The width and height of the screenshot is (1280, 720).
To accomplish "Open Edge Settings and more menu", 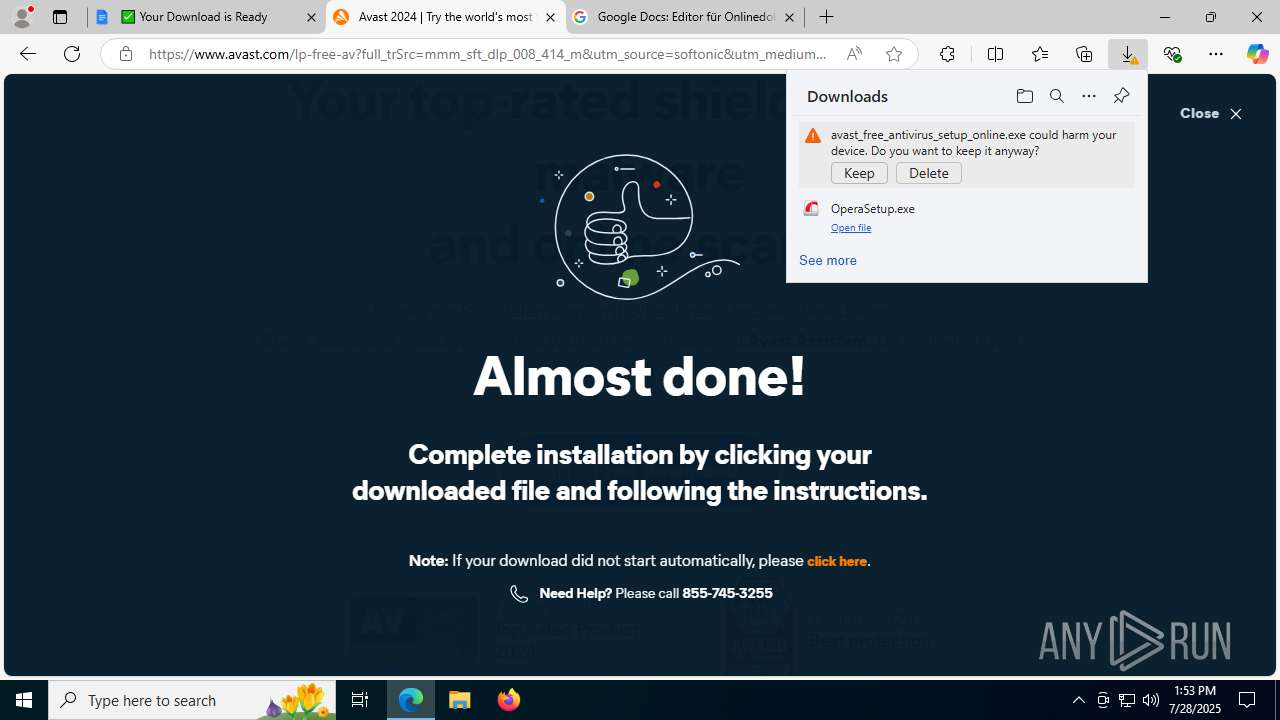I will point(1216,54).
